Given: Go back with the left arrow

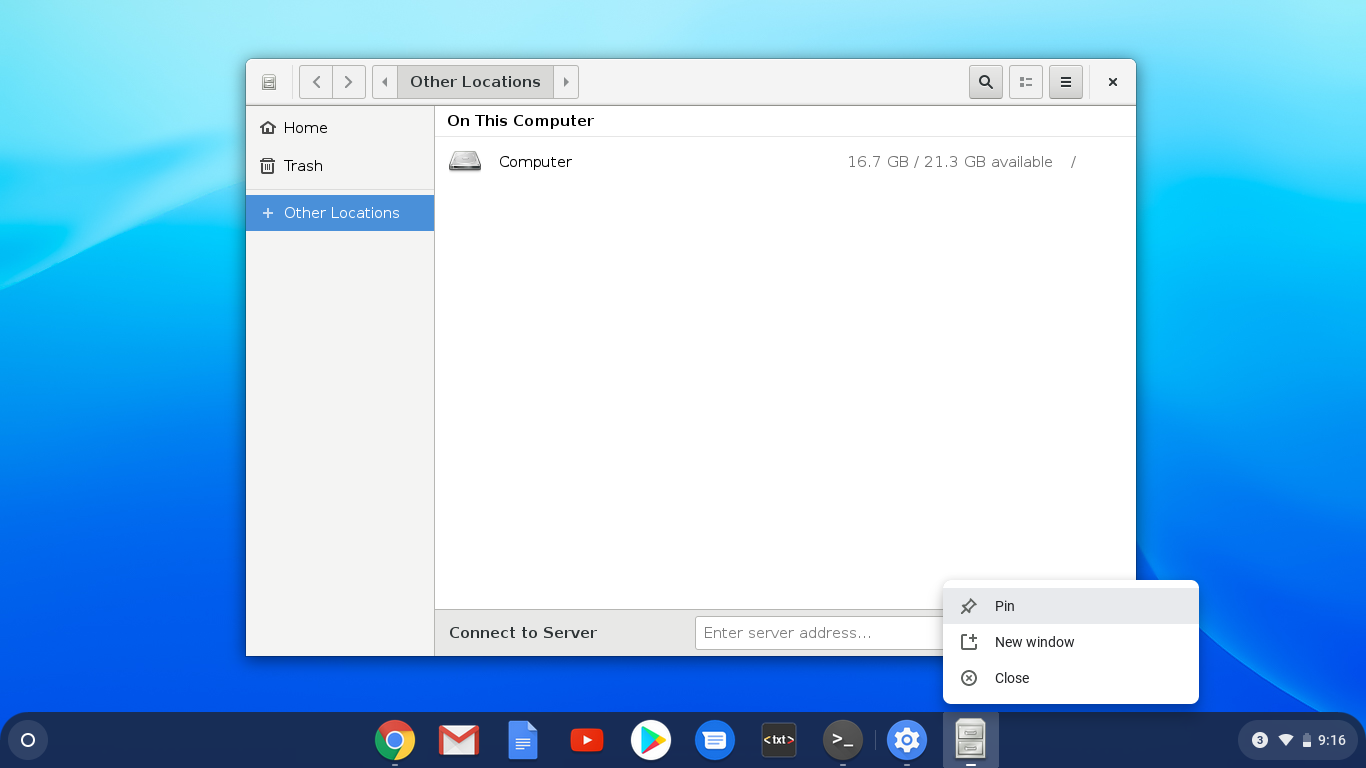Looking at the screenshot, I should [x=316, y=82].
